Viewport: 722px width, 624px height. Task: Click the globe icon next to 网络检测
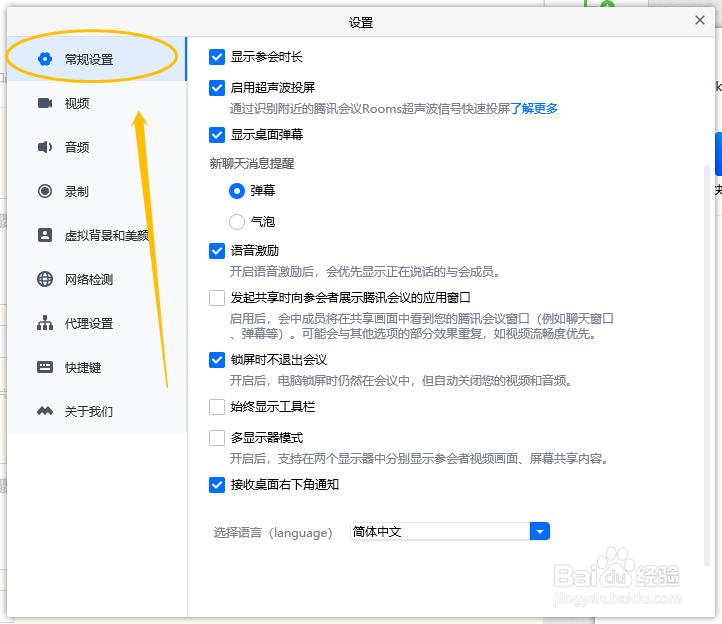coord(45,279)
